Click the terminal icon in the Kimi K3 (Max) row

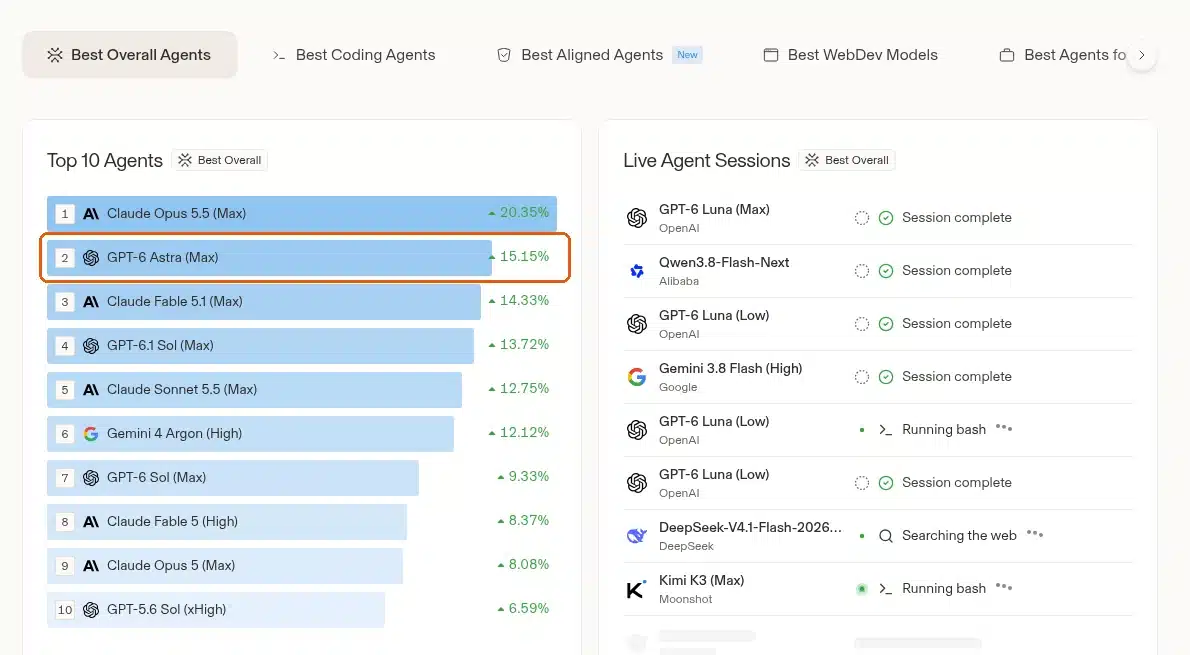pyautogui.click(x=886, y=589)
